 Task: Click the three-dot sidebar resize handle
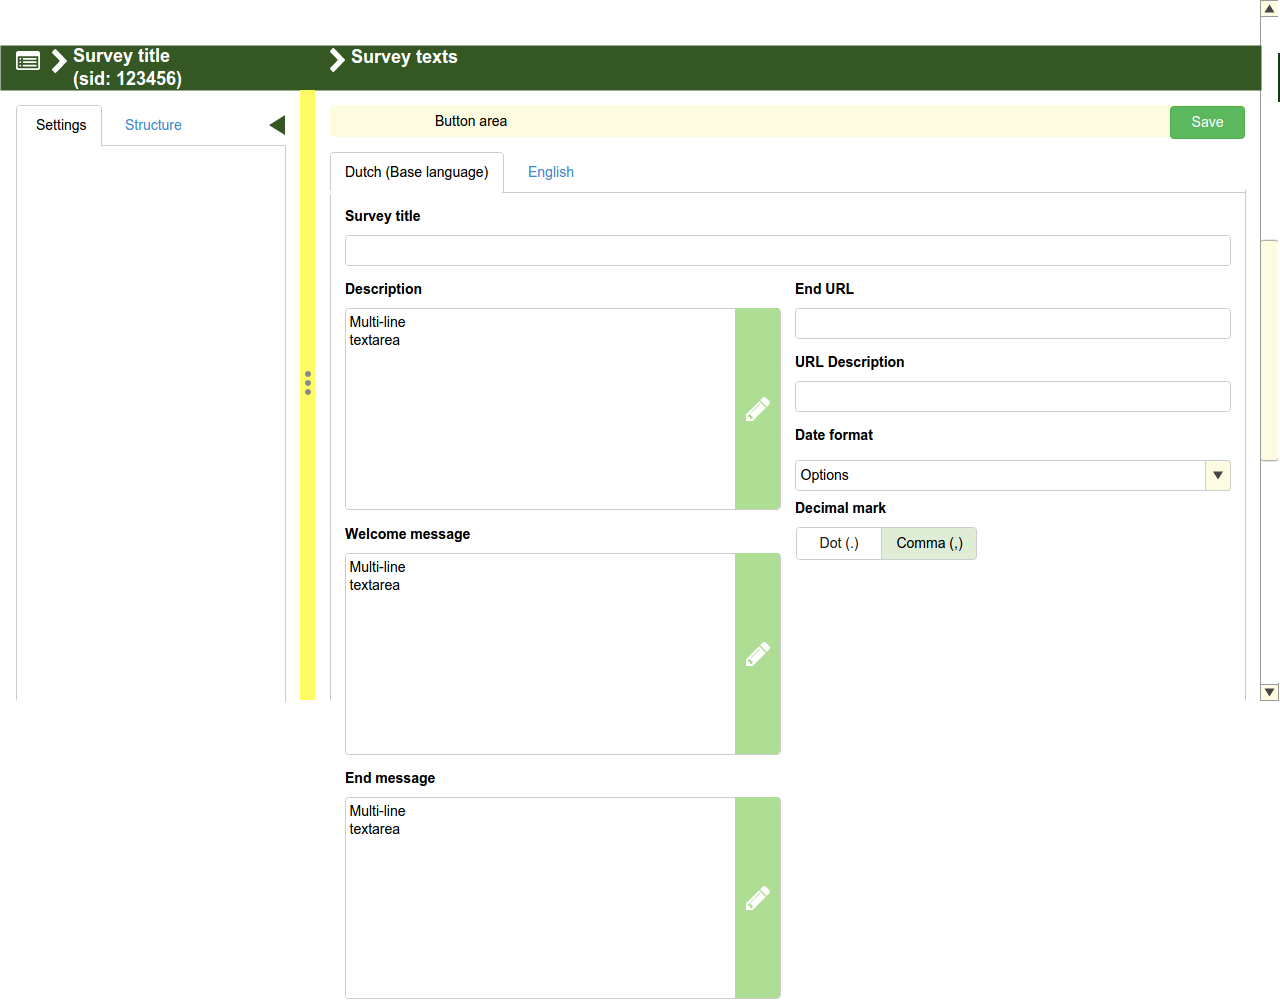[308, 383]
